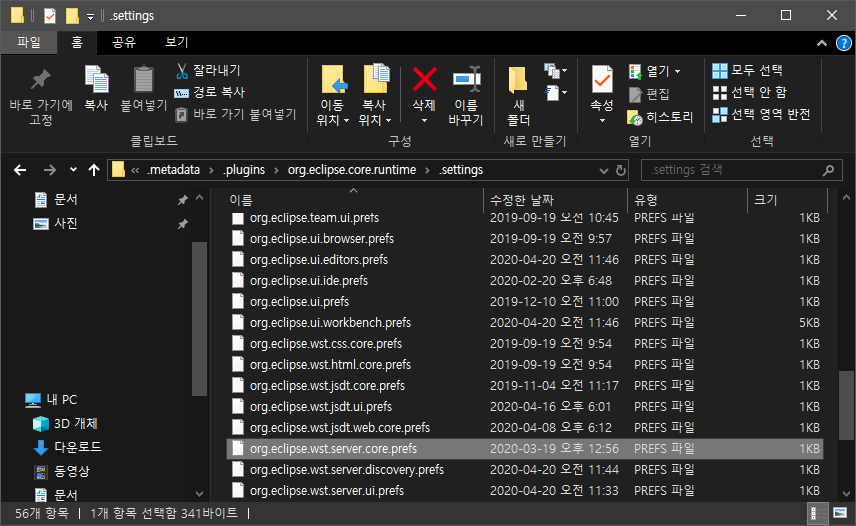Screen dimensions: 856x526
Task: Open Move to (이동 위치) menu
Action: pos(332,95)
